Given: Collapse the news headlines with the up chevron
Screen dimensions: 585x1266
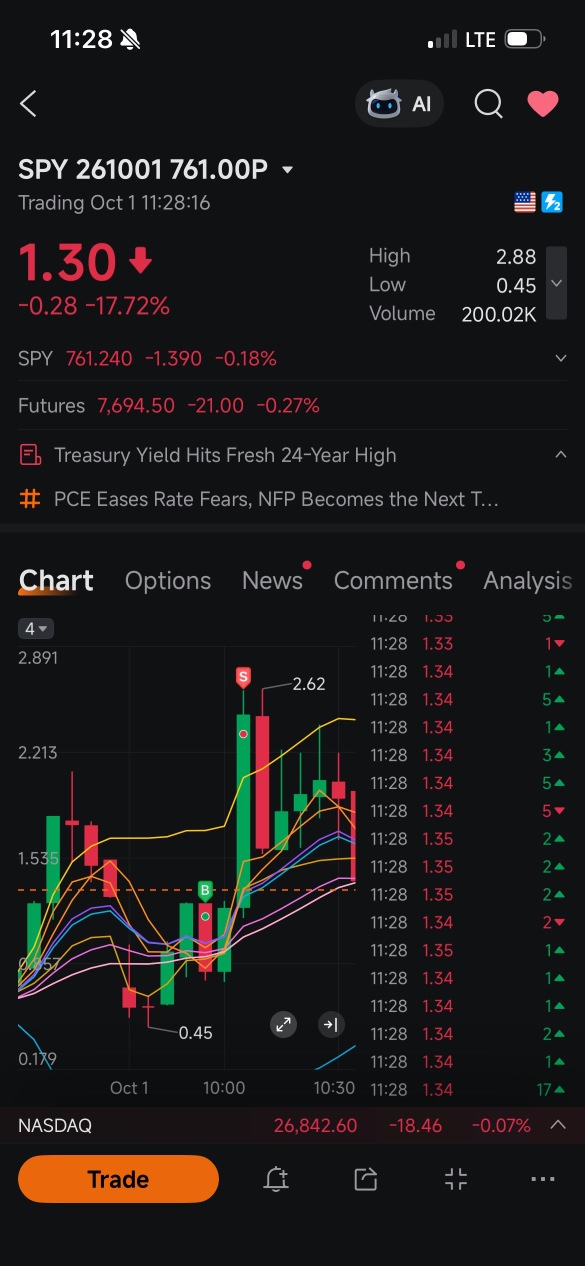Looking at the screenshot, I should coord(561,455).
